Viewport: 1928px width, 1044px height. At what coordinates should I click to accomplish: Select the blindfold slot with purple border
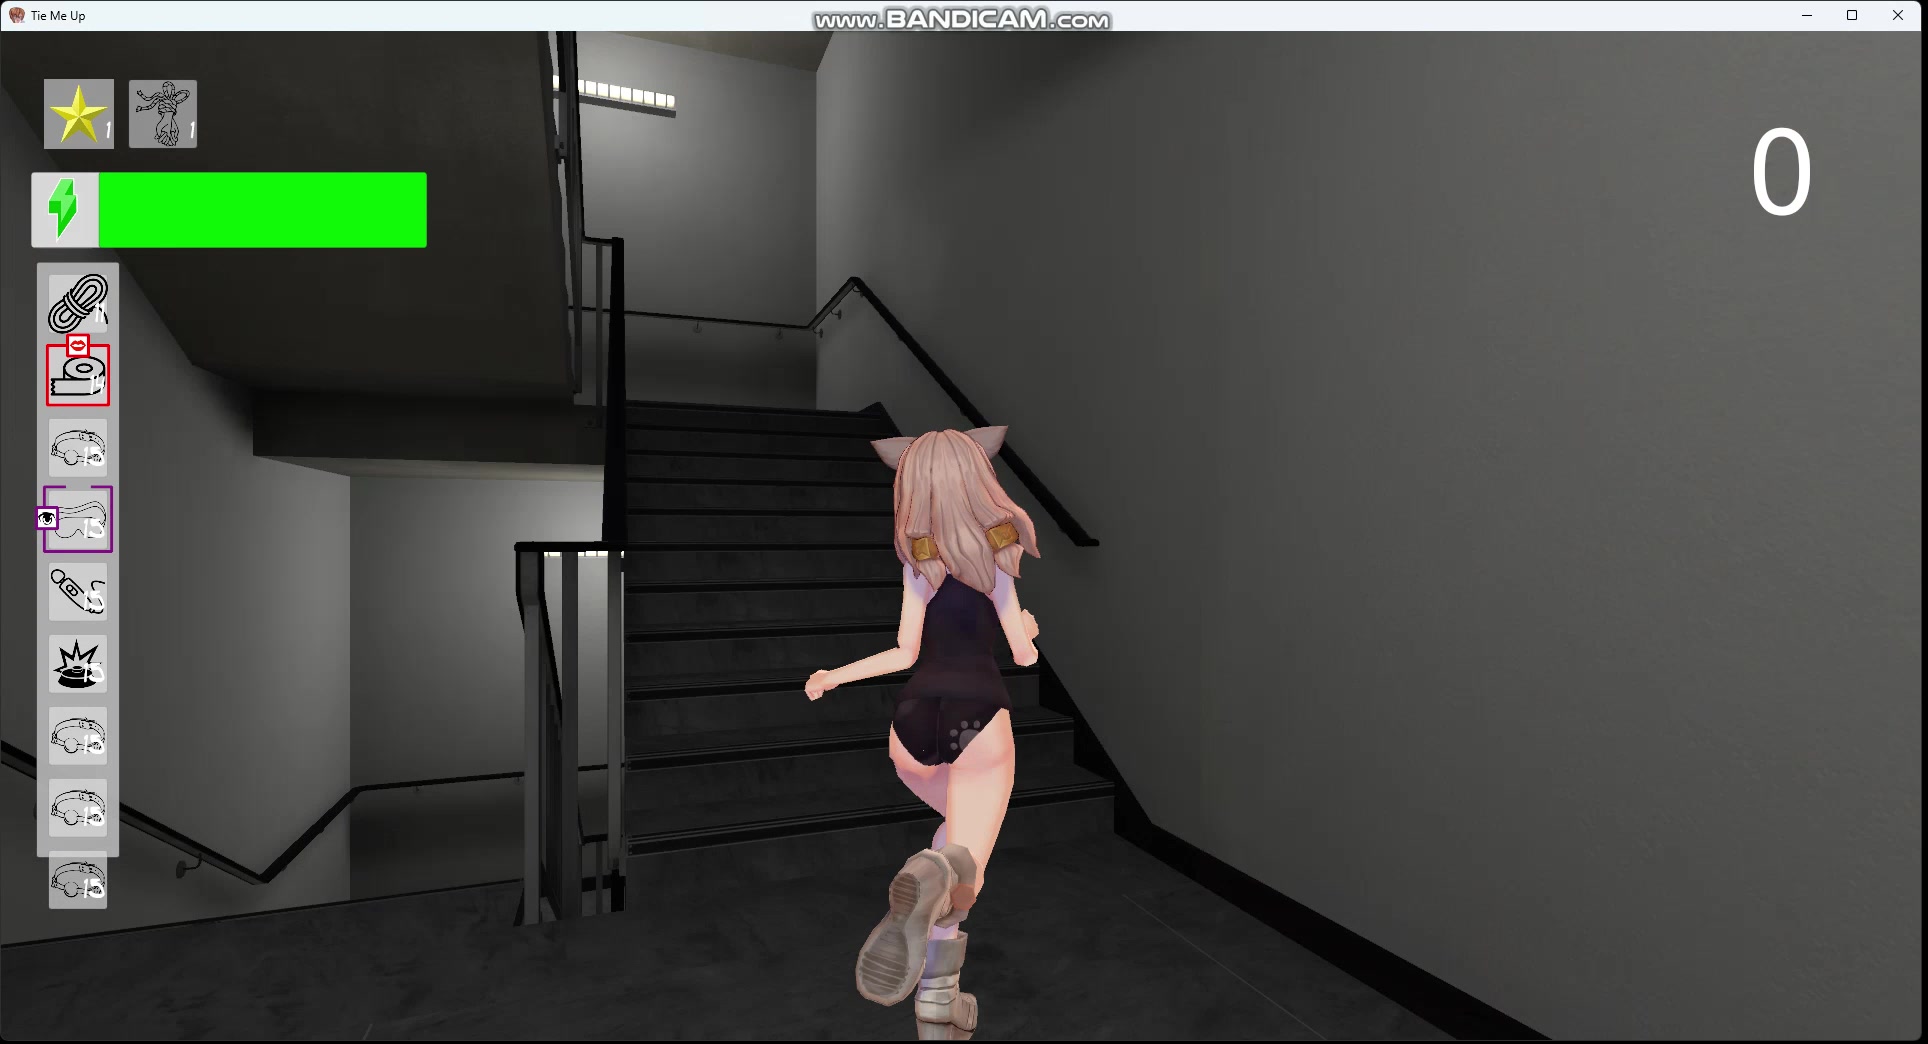click(78, 520)
